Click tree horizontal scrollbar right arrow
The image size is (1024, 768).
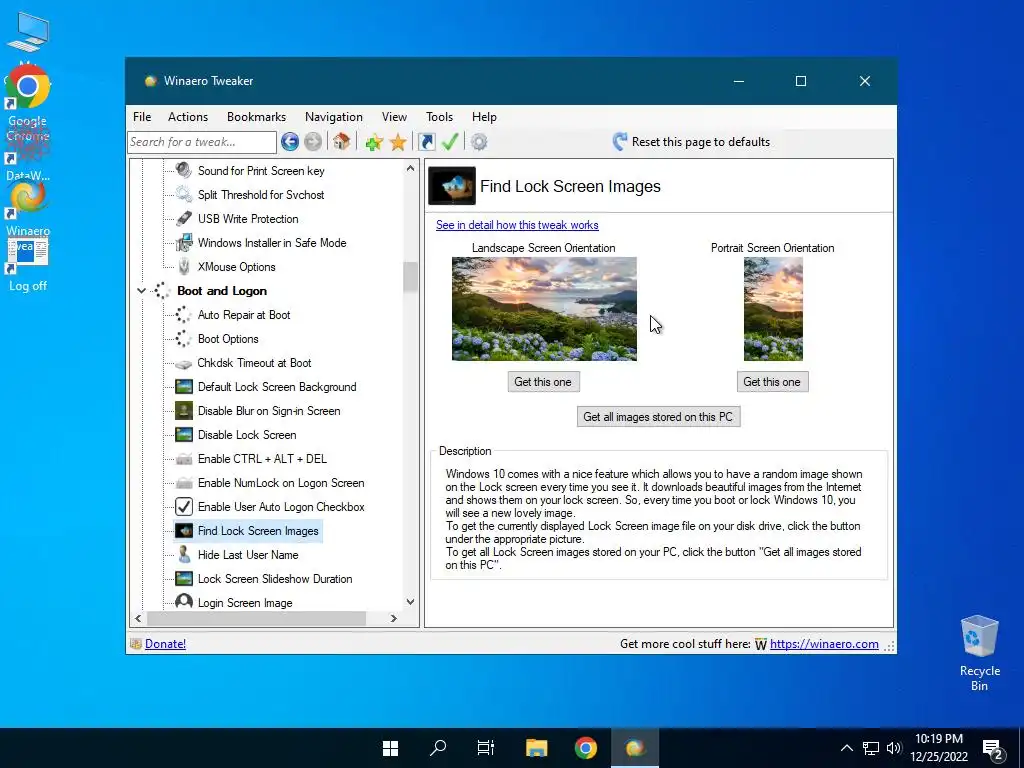tap(393, 618)
